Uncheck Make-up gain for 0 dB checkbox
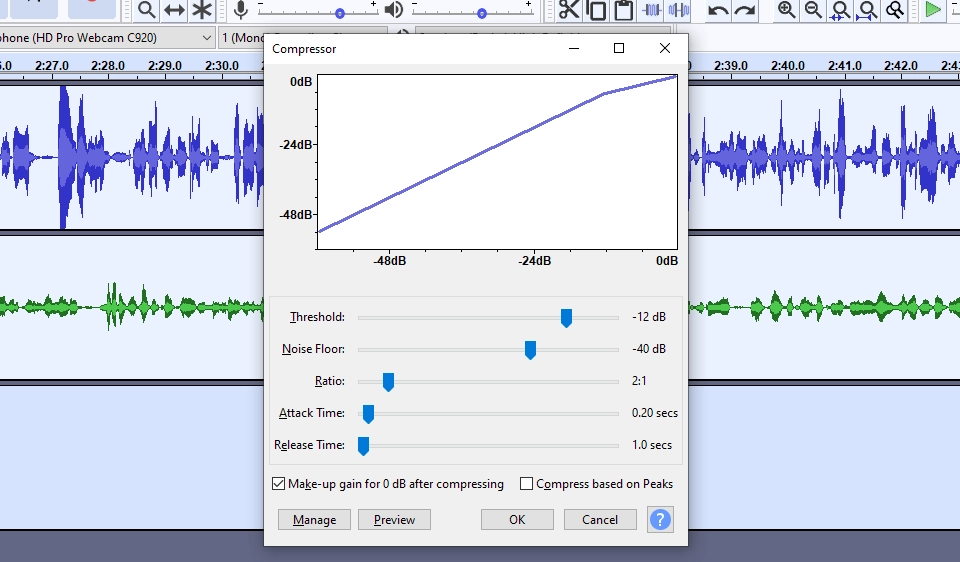 pos(279,484)
